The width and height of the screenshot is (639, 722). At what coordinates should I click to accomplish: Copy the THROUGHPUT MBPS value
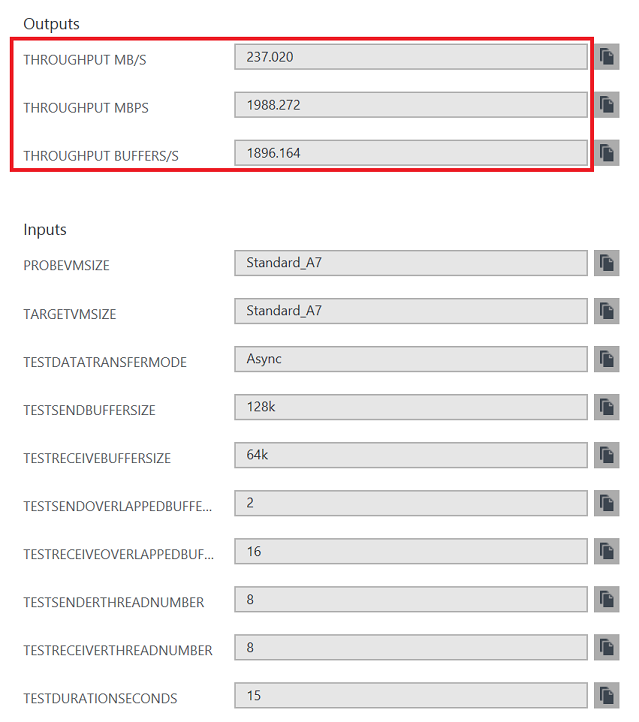click(606, 105)
